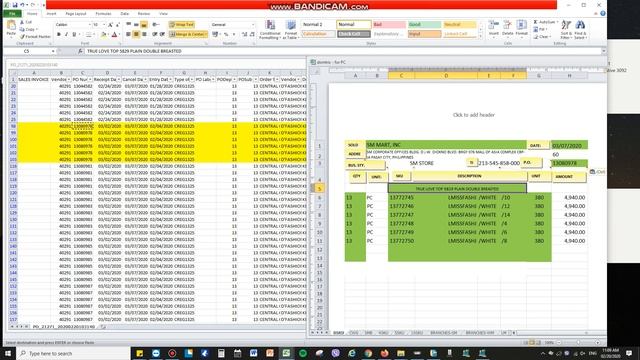Apply Percent Style number format
Screen dimensions: 640x360
pos(226,34)
